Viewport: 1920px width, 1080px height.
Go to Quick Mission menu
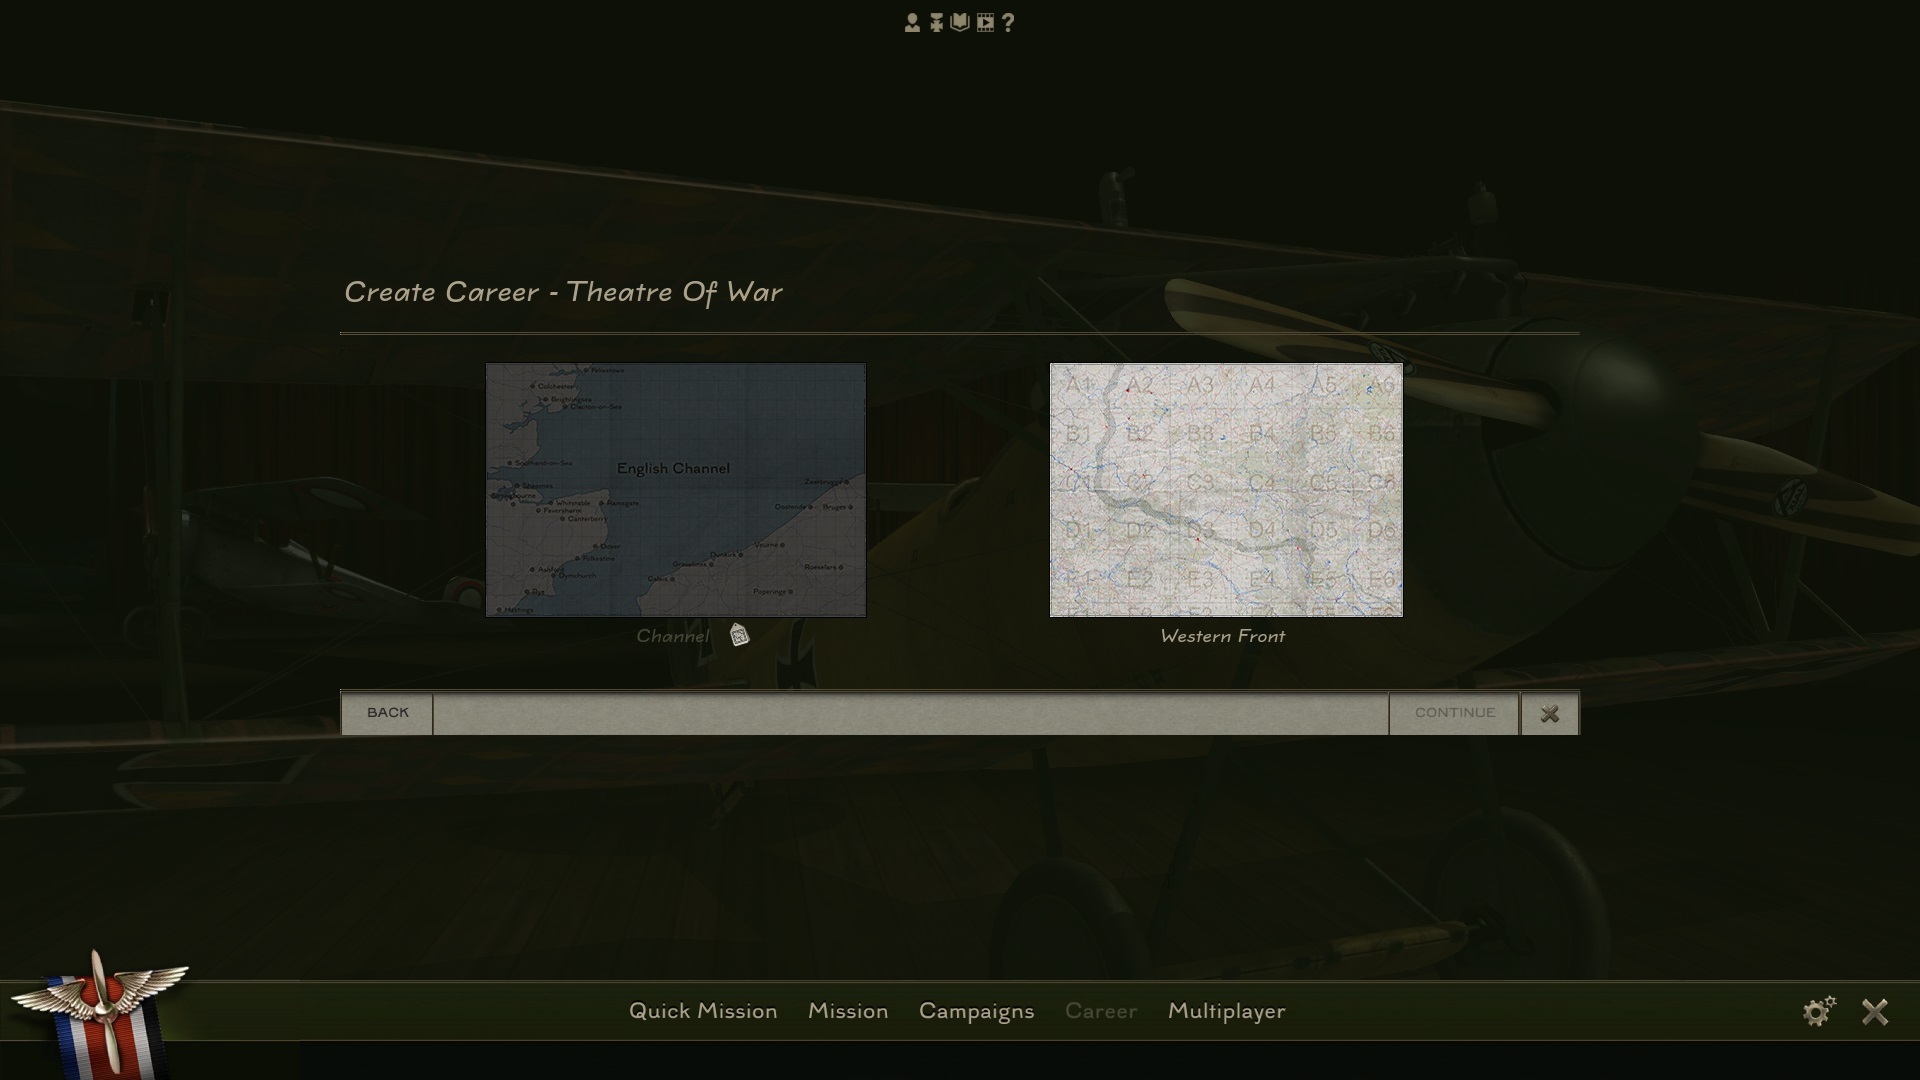point(702,1011)
